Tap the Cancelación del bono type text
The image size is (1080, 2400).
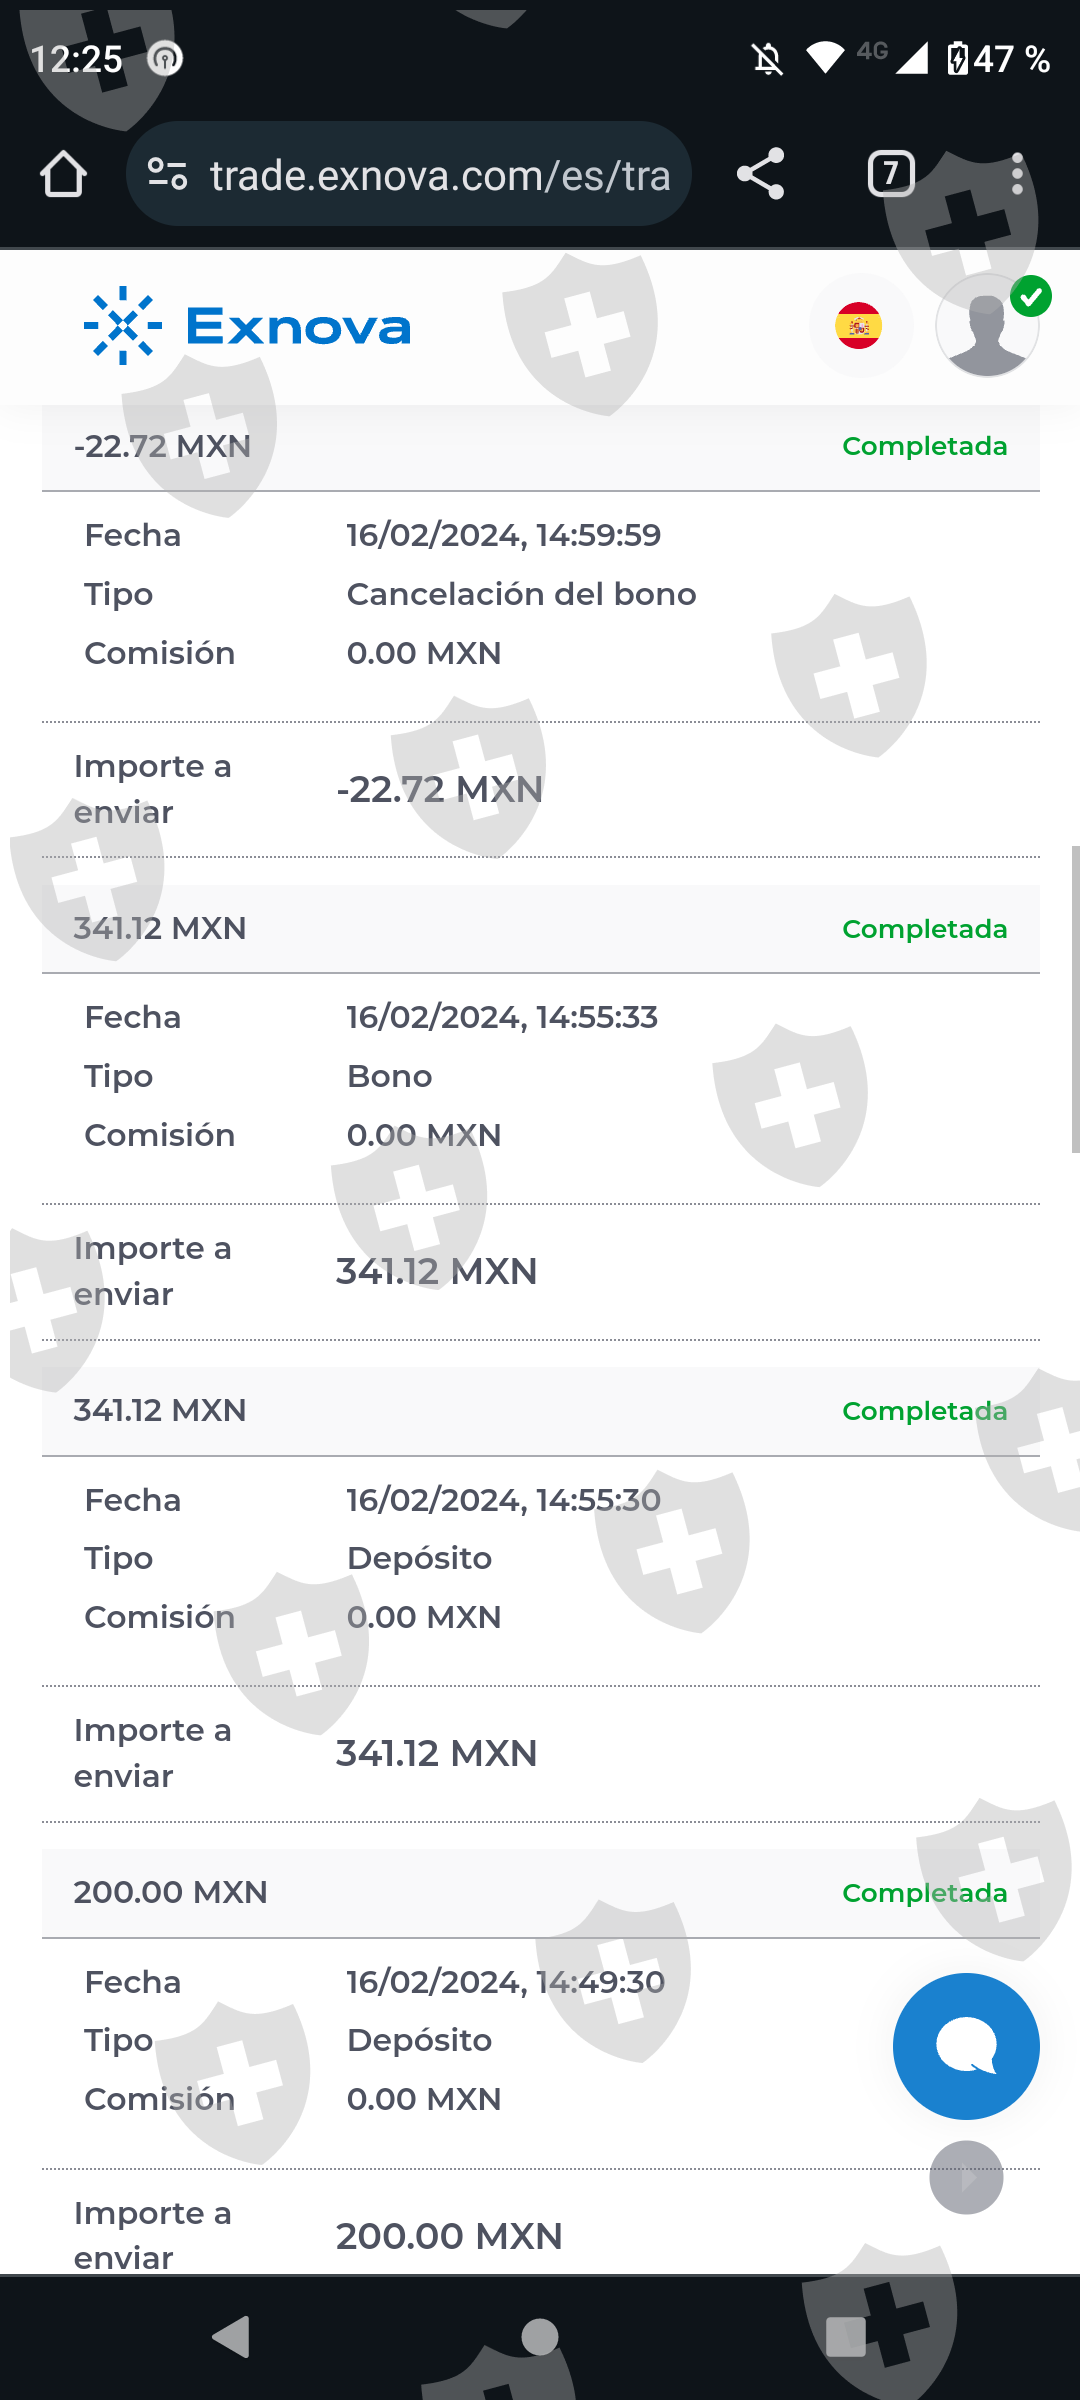(521, 594)
